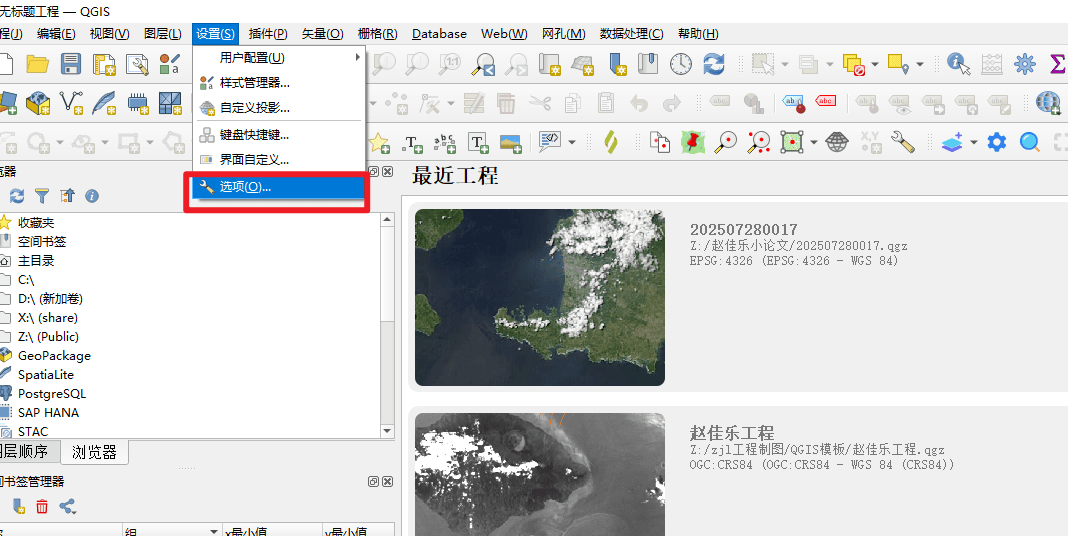The image size is (1068, 536).
Task: Click the browser scrollbar down arrow
Action: click(x=387, y=431)
